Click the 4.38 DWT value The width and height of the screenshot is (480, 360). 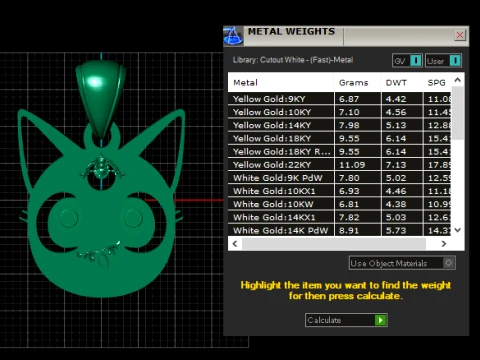[x=396, y=204]
